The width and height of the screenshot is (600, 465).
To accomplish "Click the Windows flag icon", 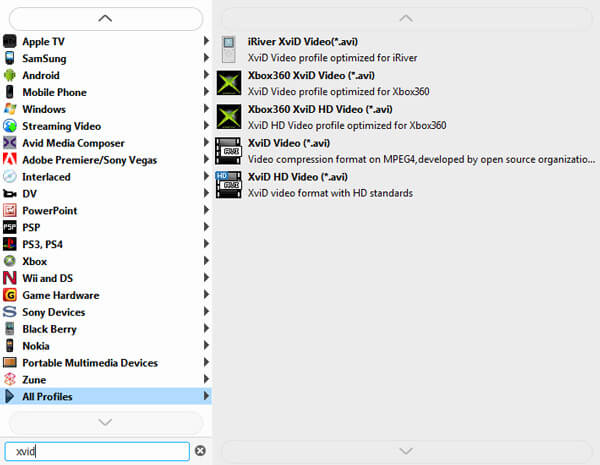I will (10, 109).
